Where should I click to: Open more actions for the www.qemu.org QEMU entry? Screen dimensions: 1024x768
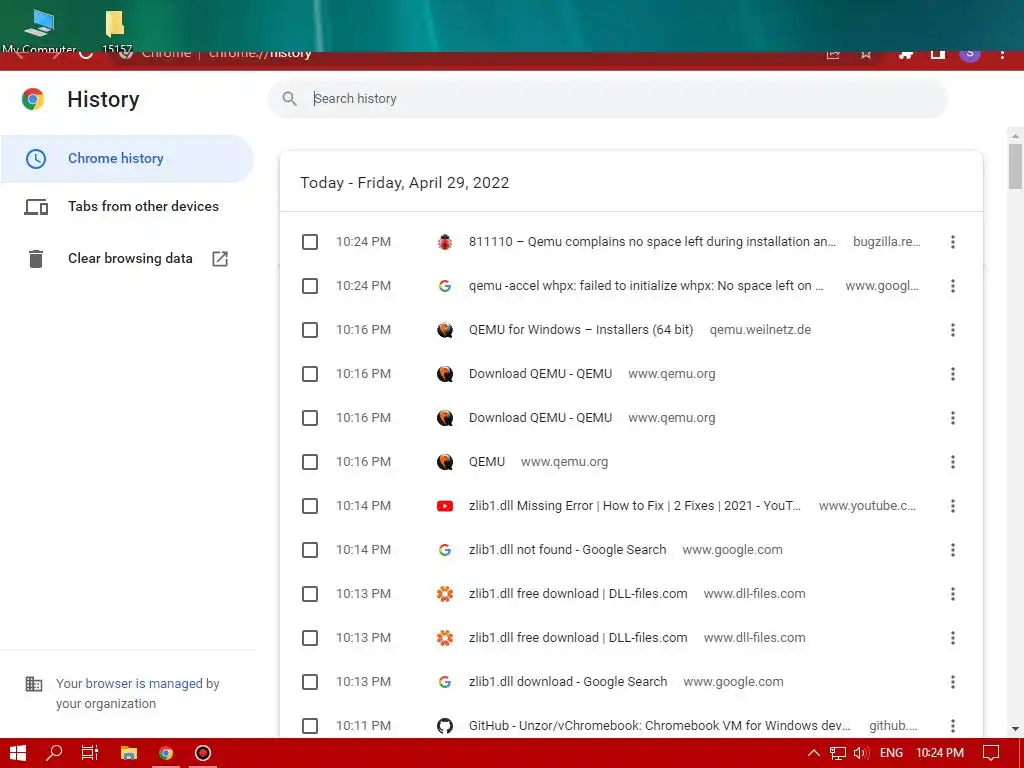[x=953, y=462]
